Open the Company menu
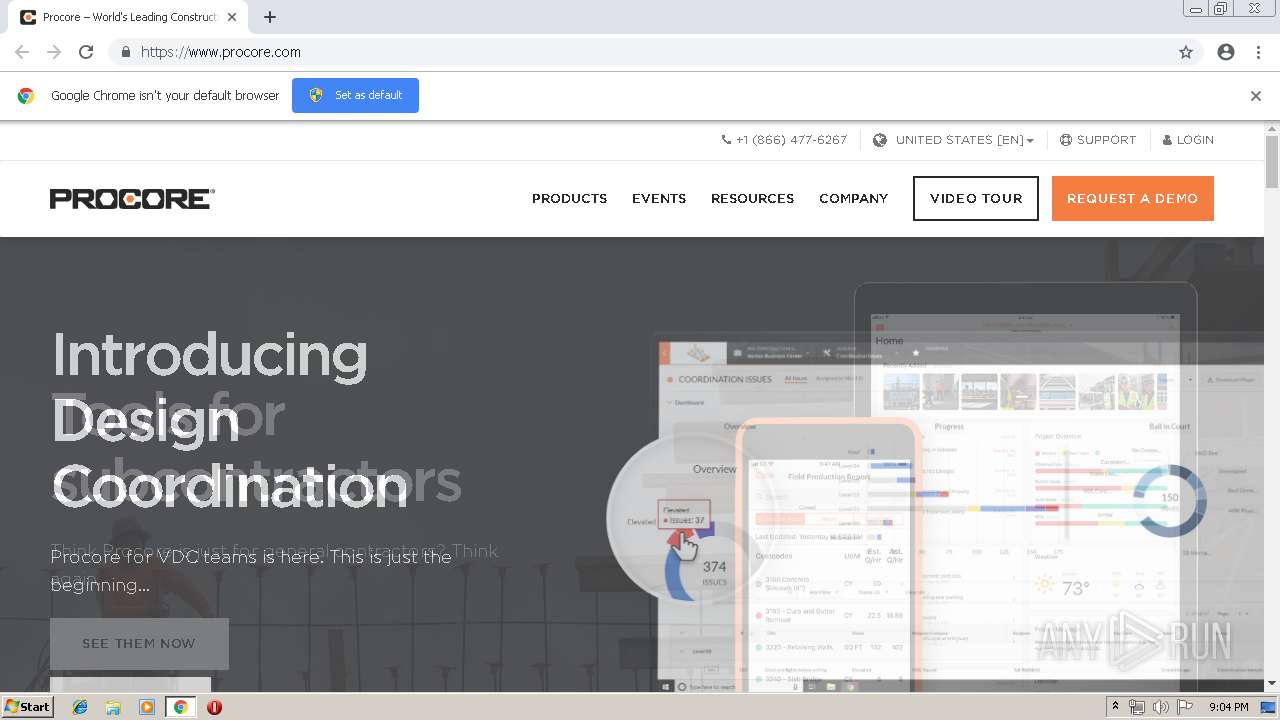 (x=853, y=198)
